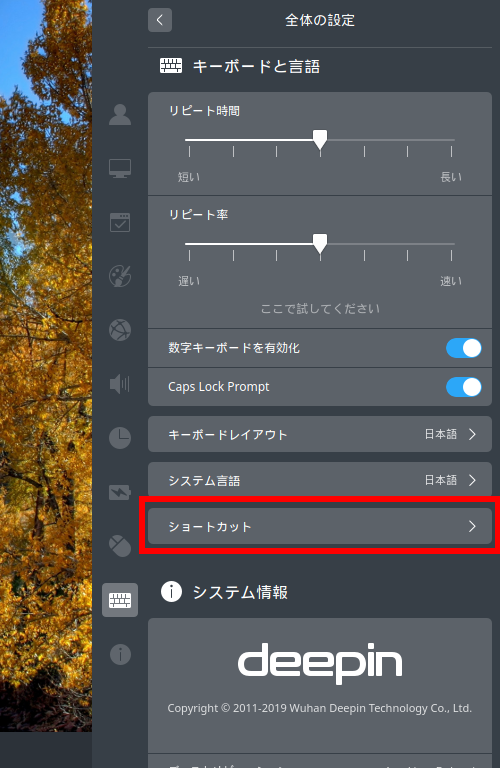Viewport: 500px width, 768px height.
Task: Click the リピート時間 label
Action: pos(204,111)
